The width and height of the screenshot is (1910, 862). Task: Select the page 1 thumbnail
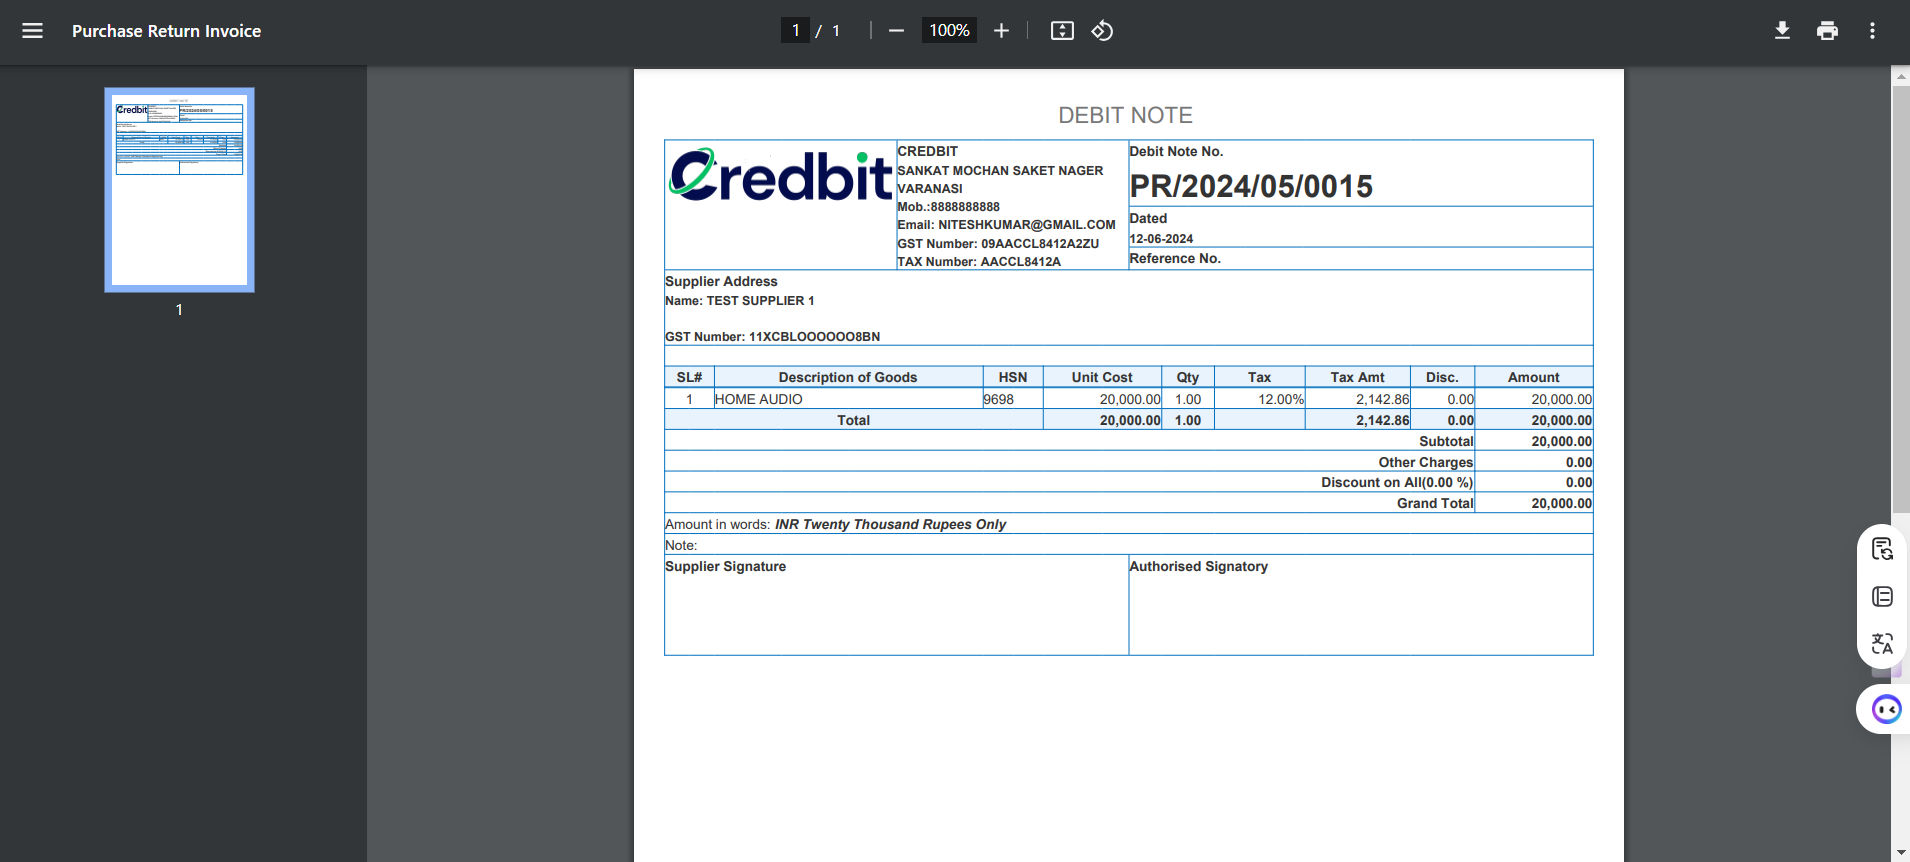coord(179,190)
